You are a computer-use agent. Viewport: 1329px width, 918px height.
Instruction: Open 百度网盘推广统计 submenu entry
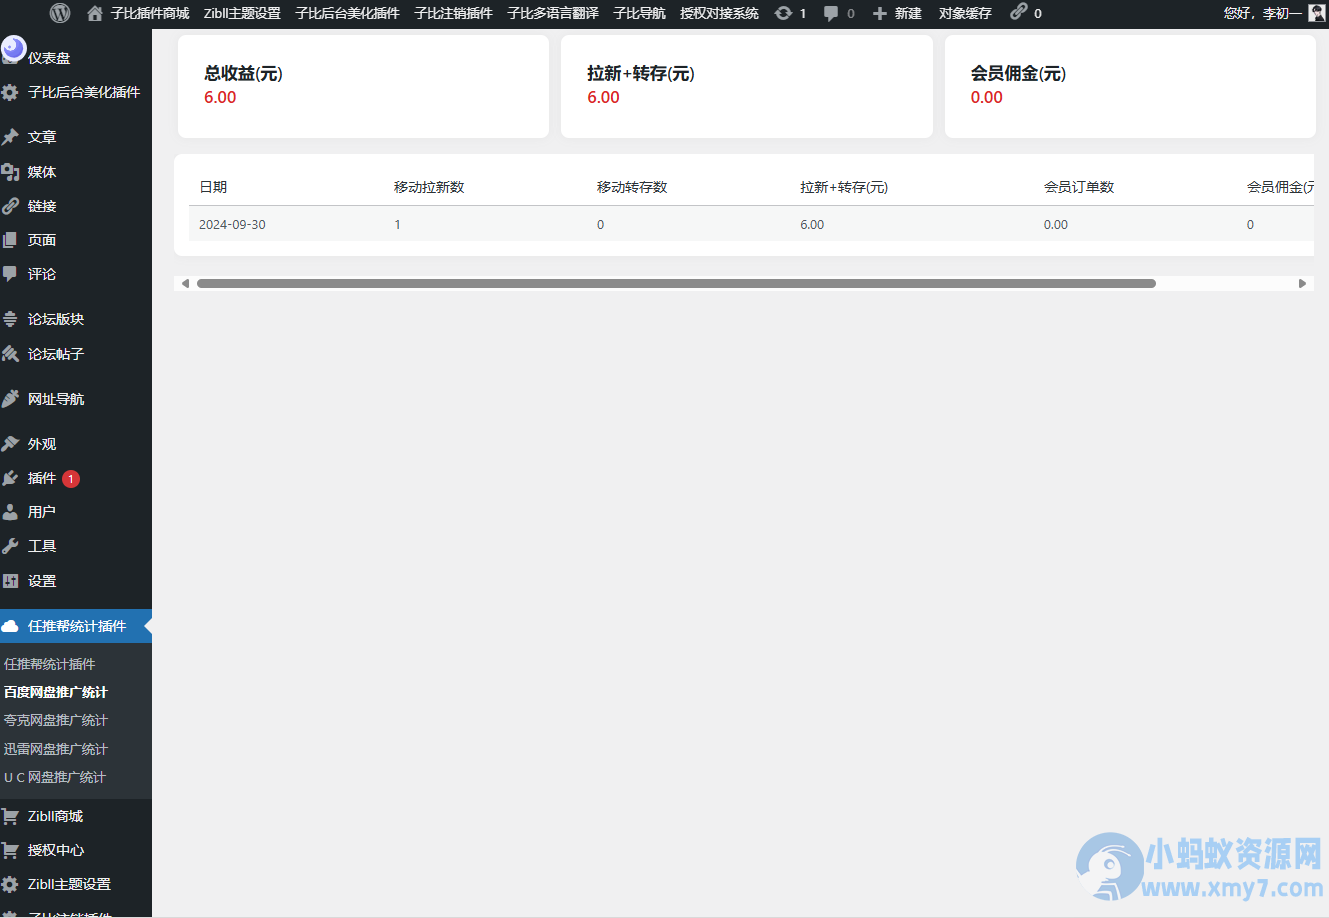56,692
